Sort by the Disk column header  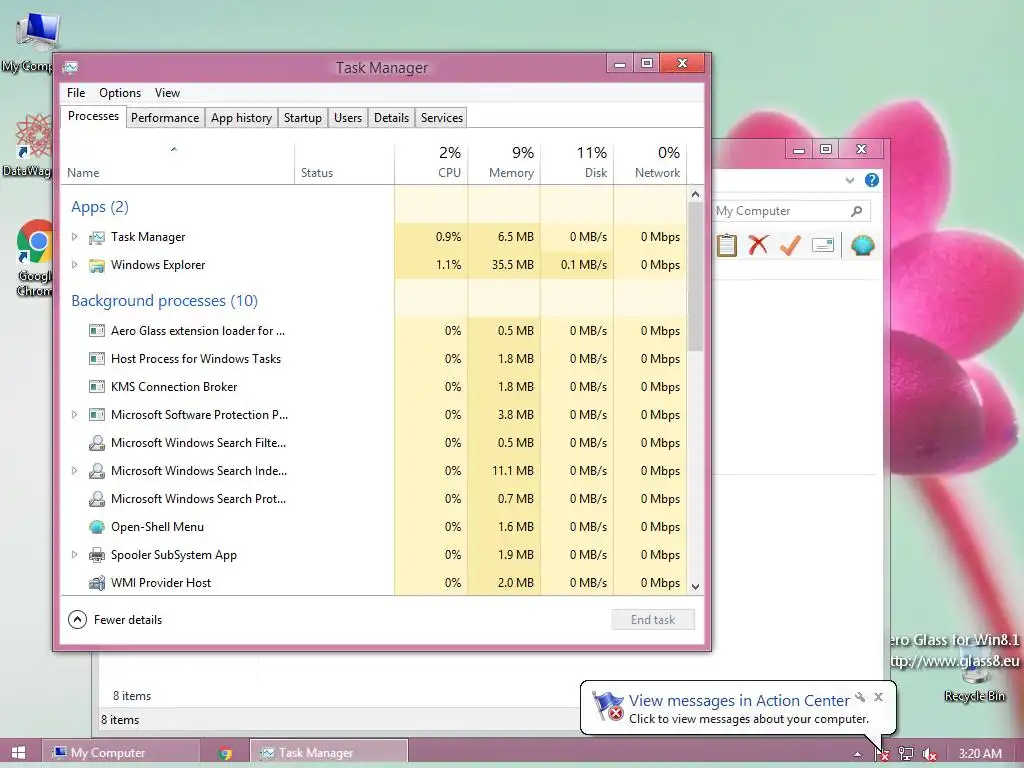[577, 162]
